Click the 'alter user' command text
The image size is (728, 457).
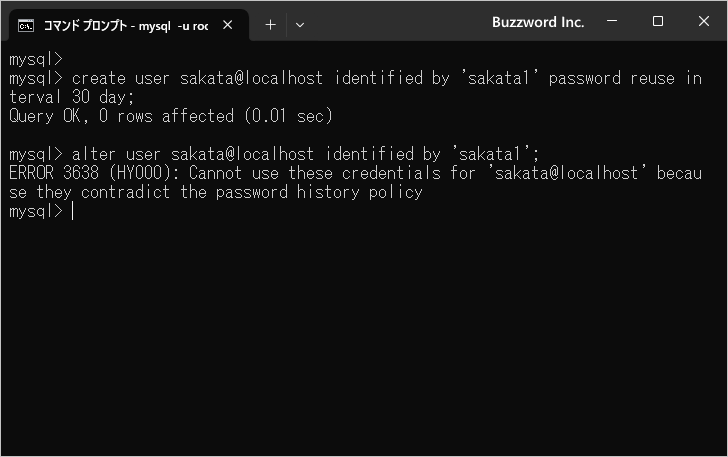point(116,155)
